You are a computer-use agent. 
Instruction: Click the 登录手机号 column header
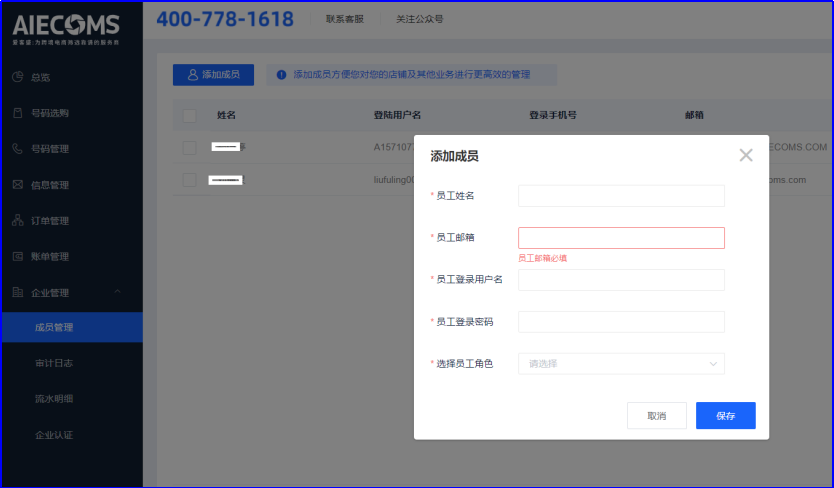pyautogui.click(x=553, y=115)
